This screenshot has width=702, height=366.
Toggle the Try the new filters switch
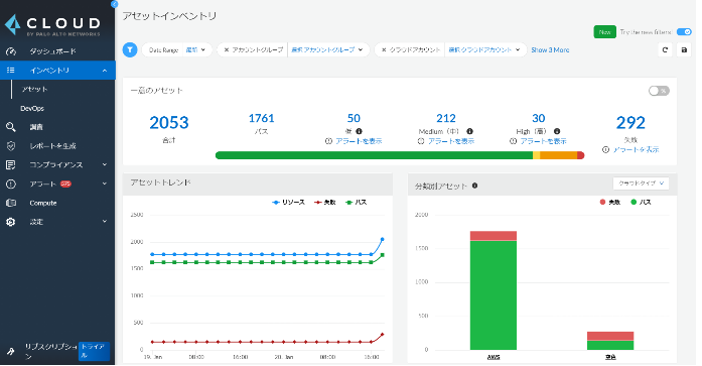point(684,32)
